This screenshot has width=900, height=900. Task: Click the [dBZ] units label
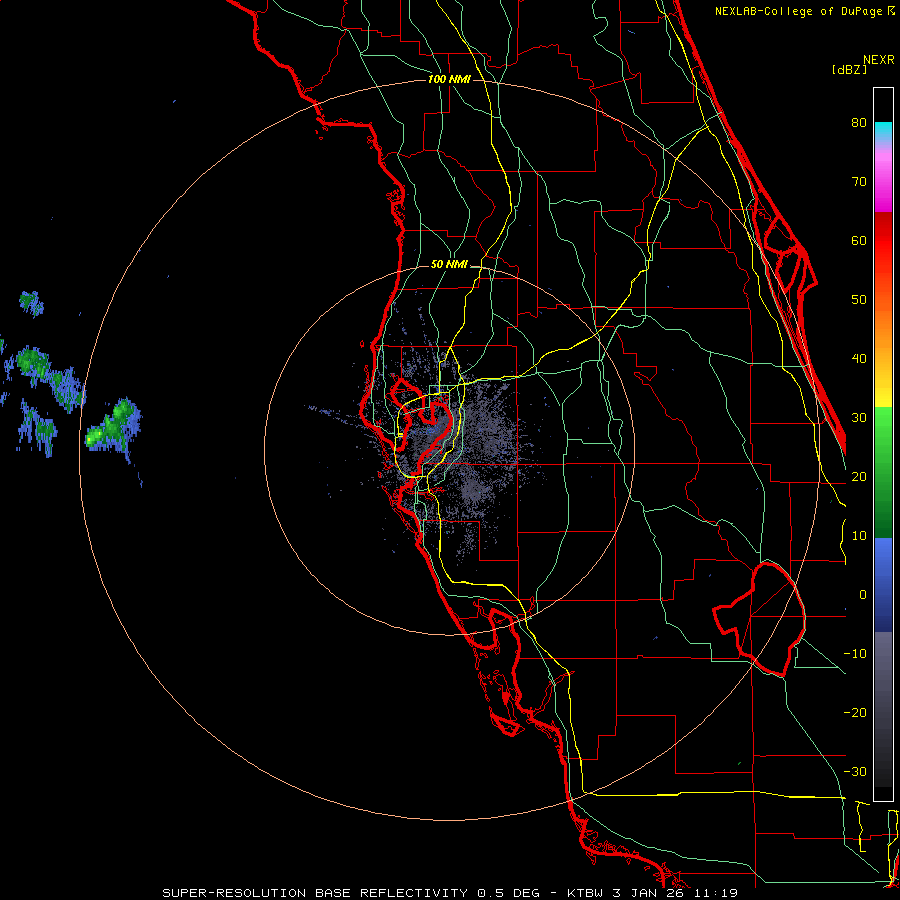849,70
